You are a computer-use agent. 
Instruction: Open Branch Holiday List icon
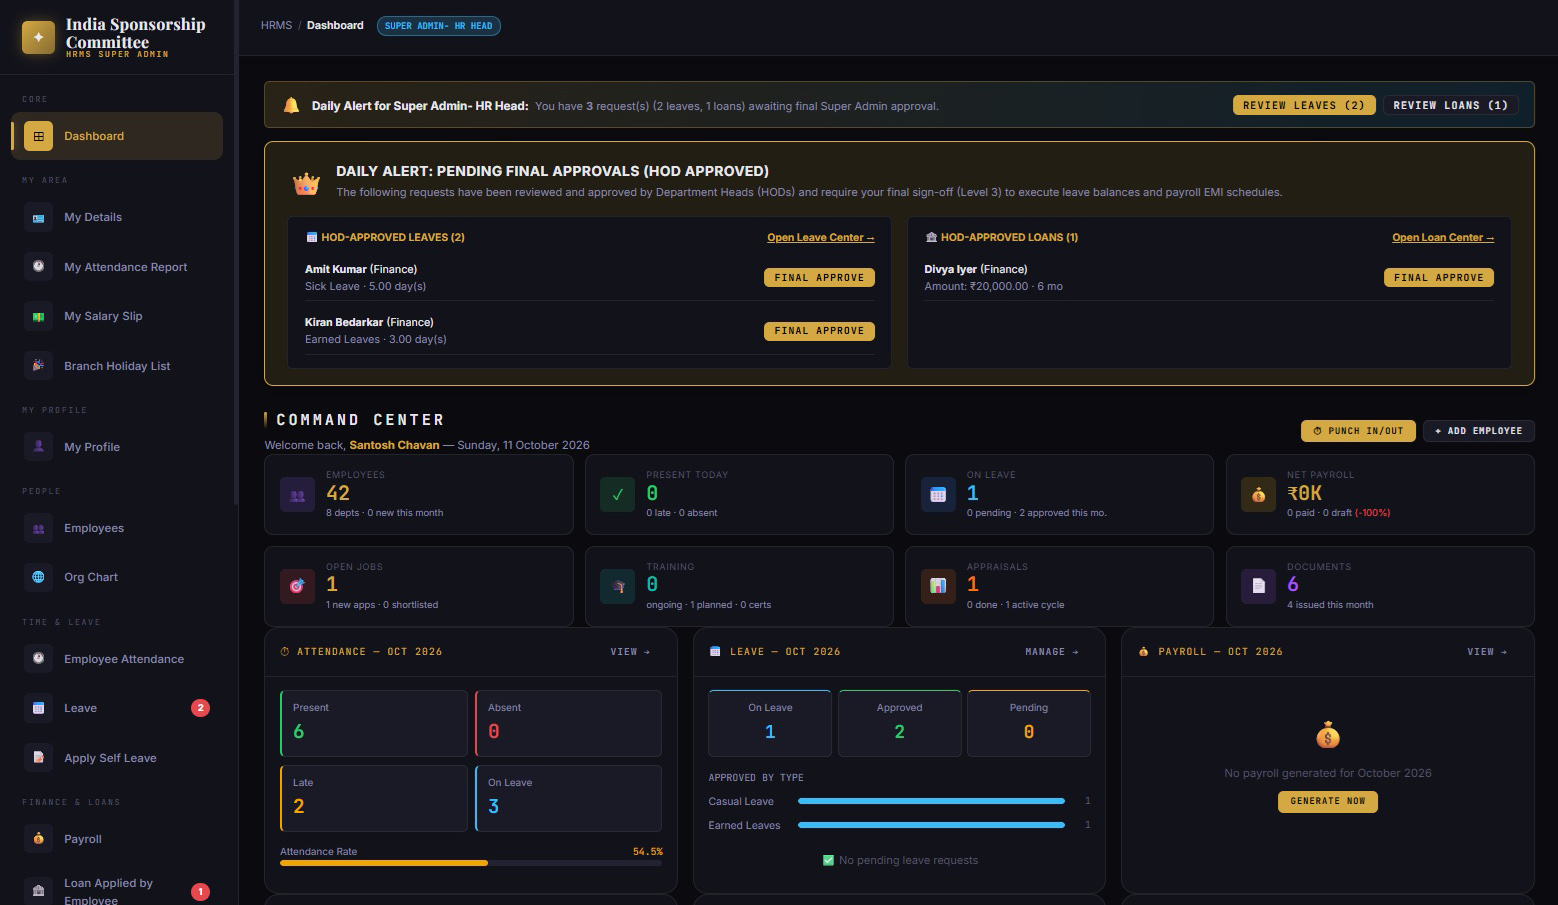coord(38,366)
